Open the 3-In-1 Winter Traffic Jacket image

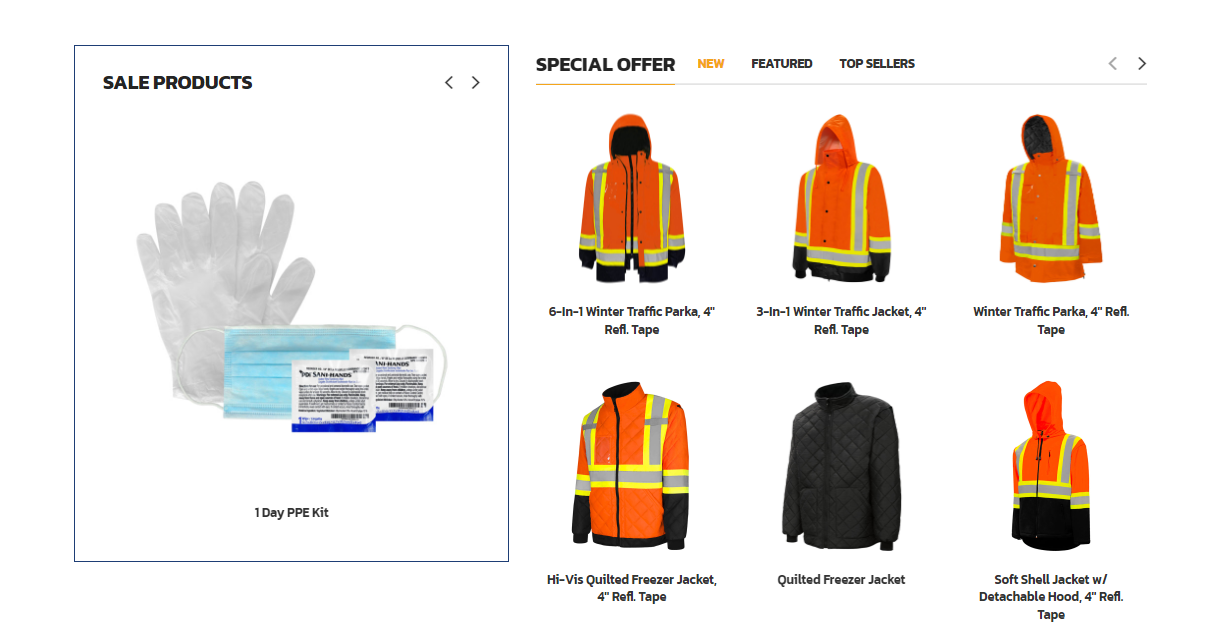point(841,199)
